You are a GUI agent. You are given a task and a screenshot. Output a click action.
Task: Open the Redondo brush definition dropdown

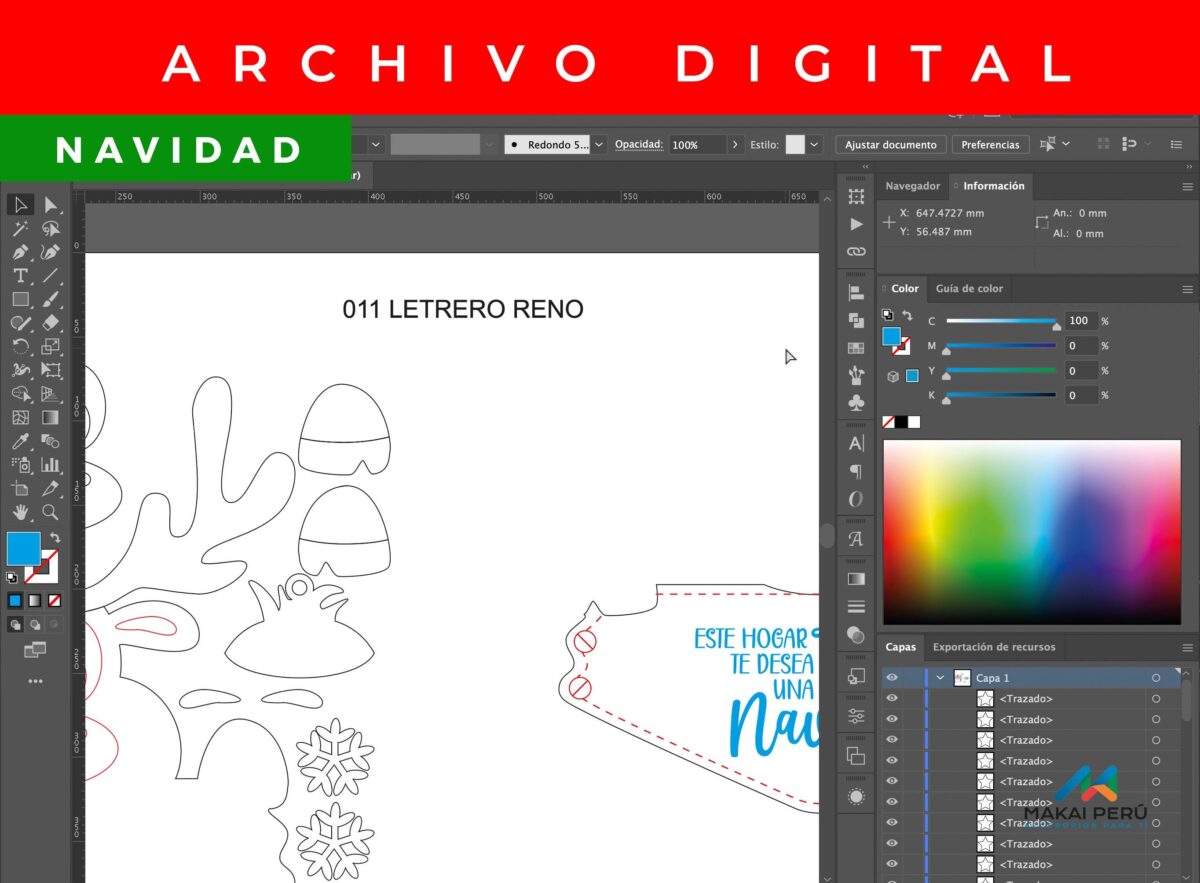pos(598,145)
